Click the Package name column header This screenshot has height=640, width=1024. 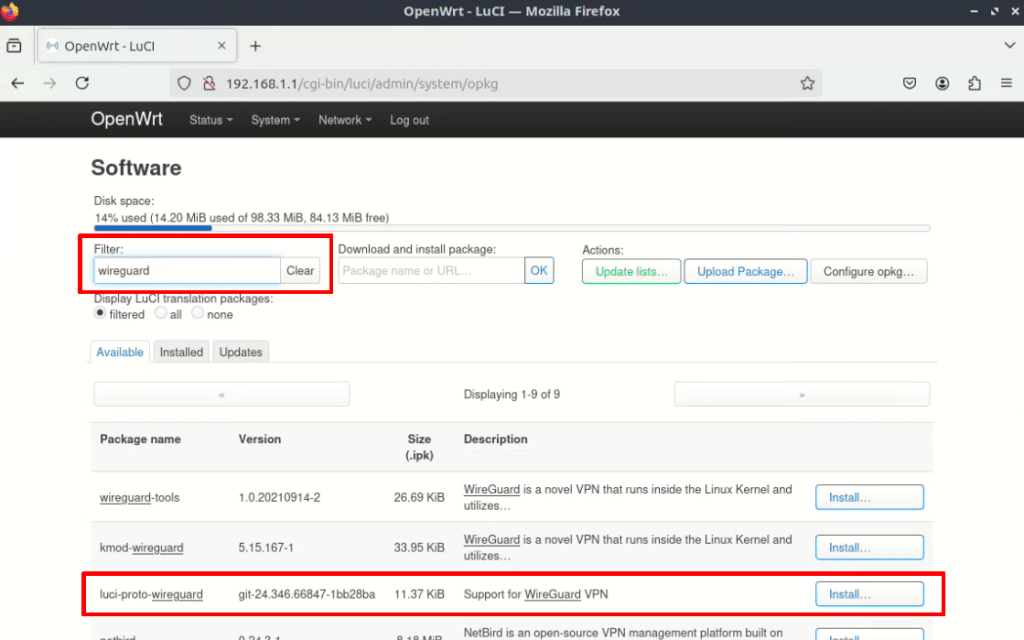click(x=140, y=440)
